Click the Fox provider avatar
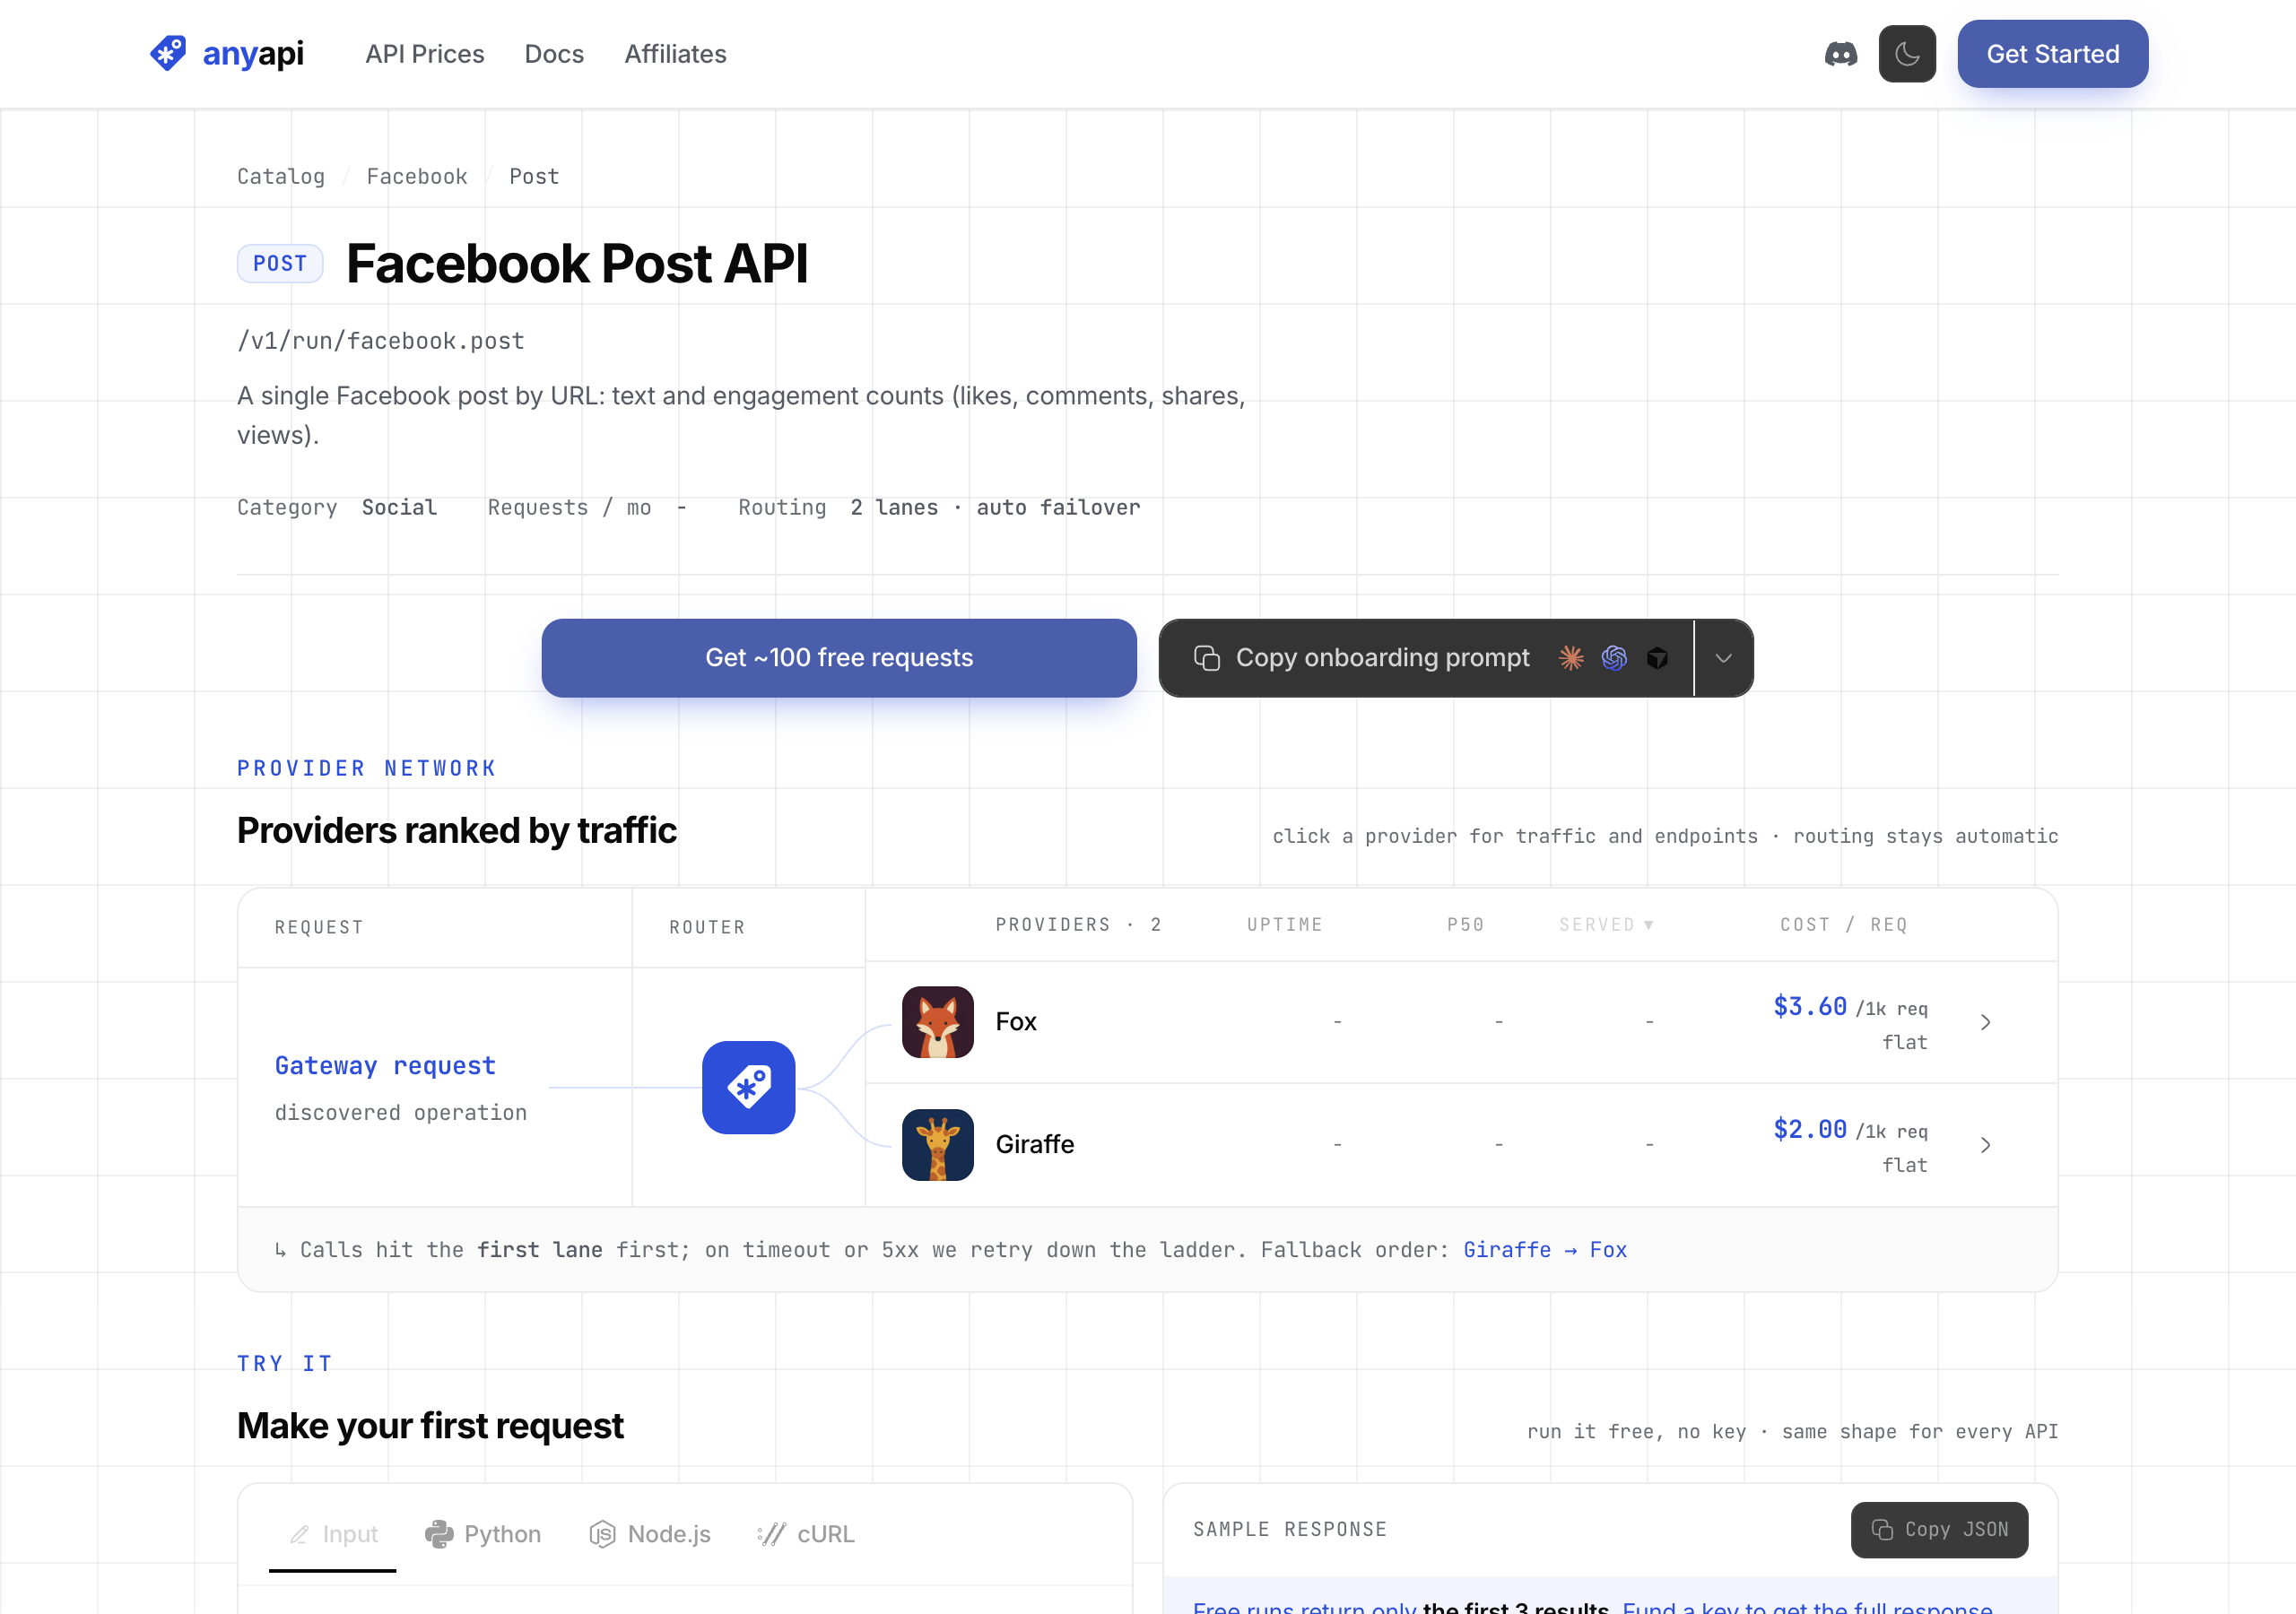The image size is (2296, 1614). pyautogui.click(x=937, y=1022)
